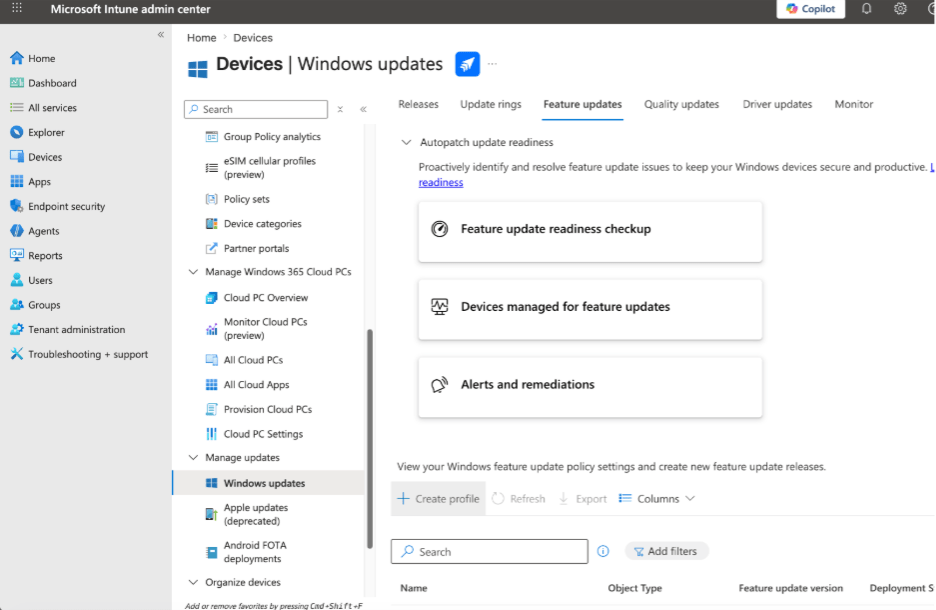Follow the readiness hyperlink

tap(441, 183)
